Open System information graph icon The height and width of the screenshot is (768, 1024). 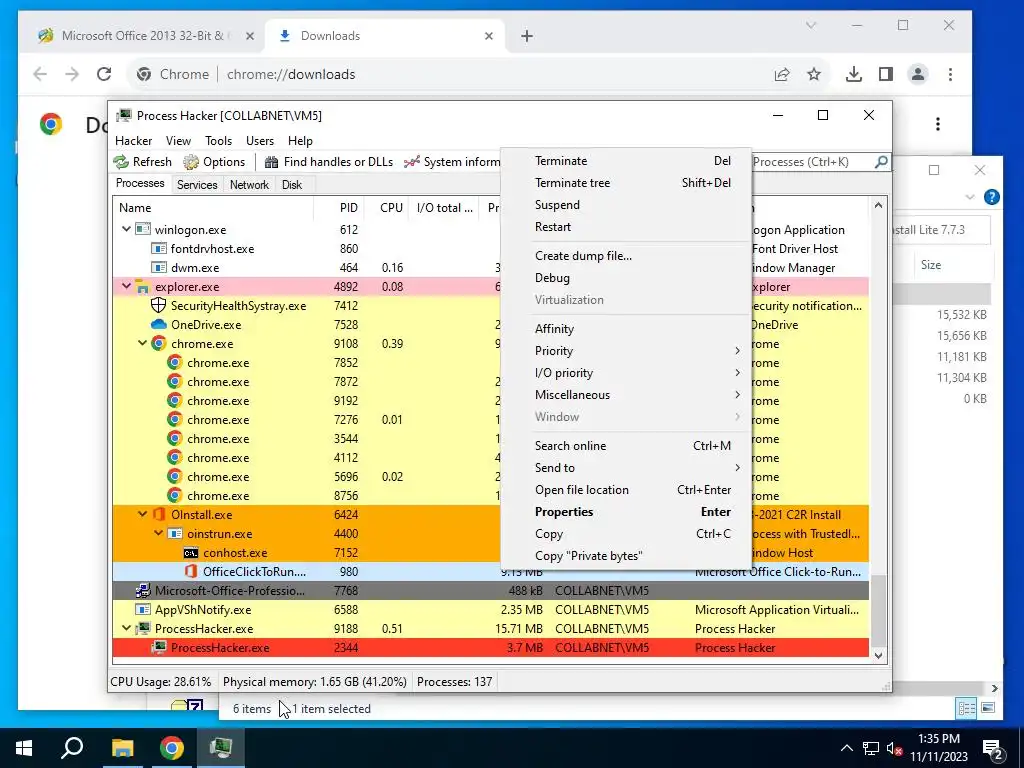(x=411, y=162)
